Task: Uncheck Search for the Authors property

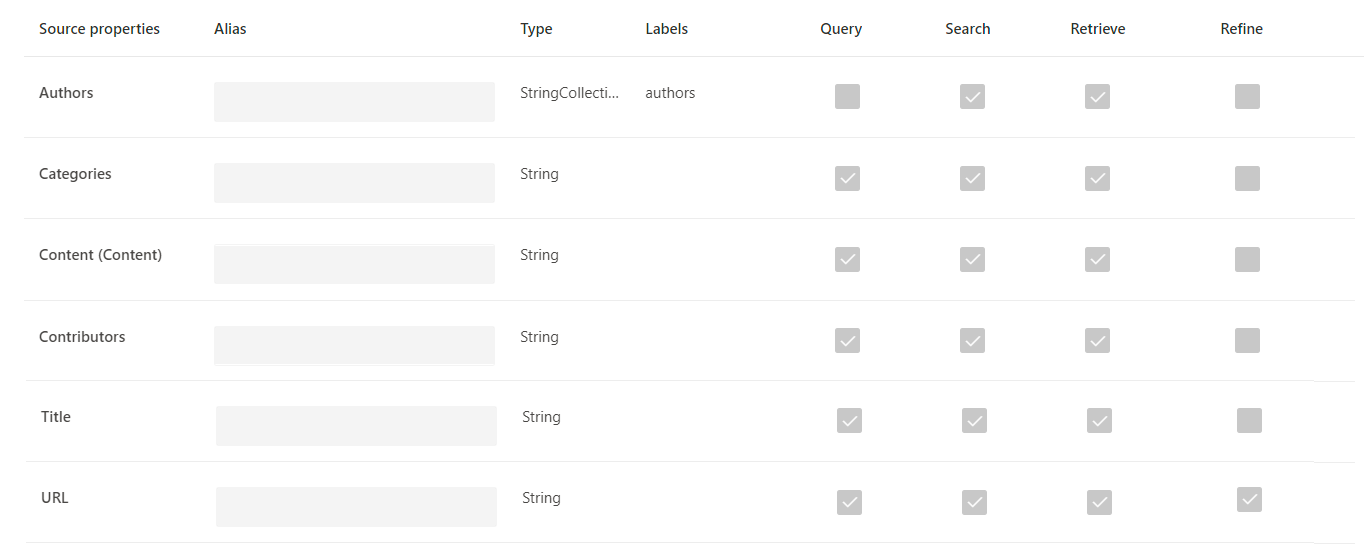Action: (972, 96)
